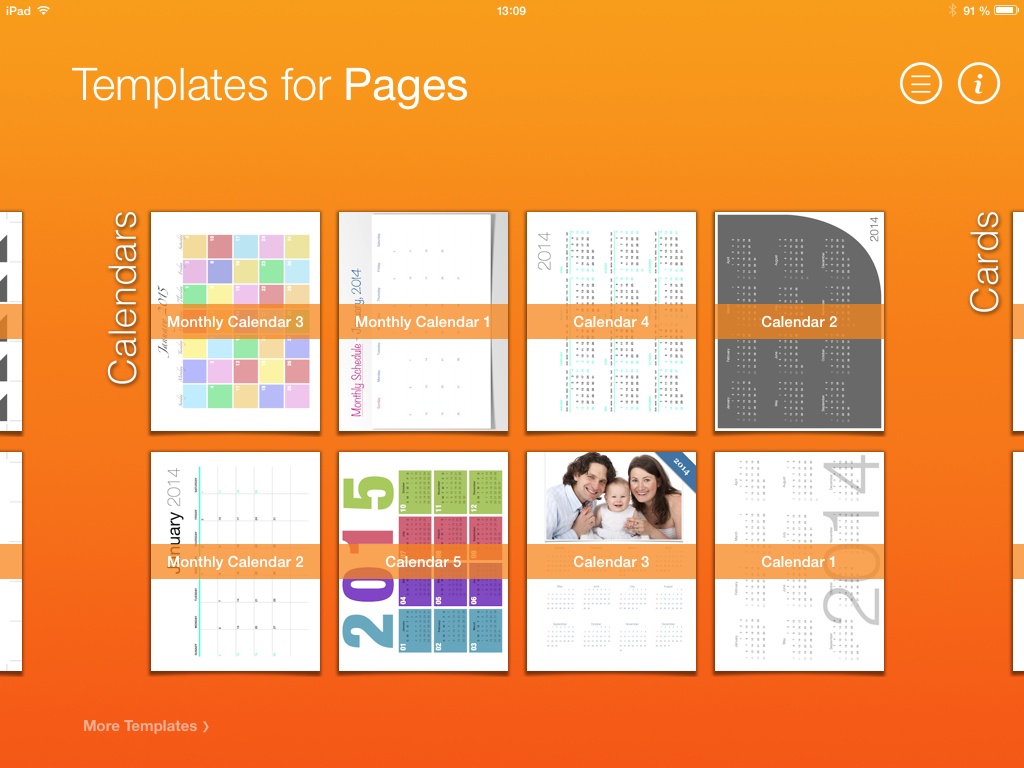This screenshot has width=1024, height=768.
Task: Open the gray Calendar 2 template
Action: [799, 322]
